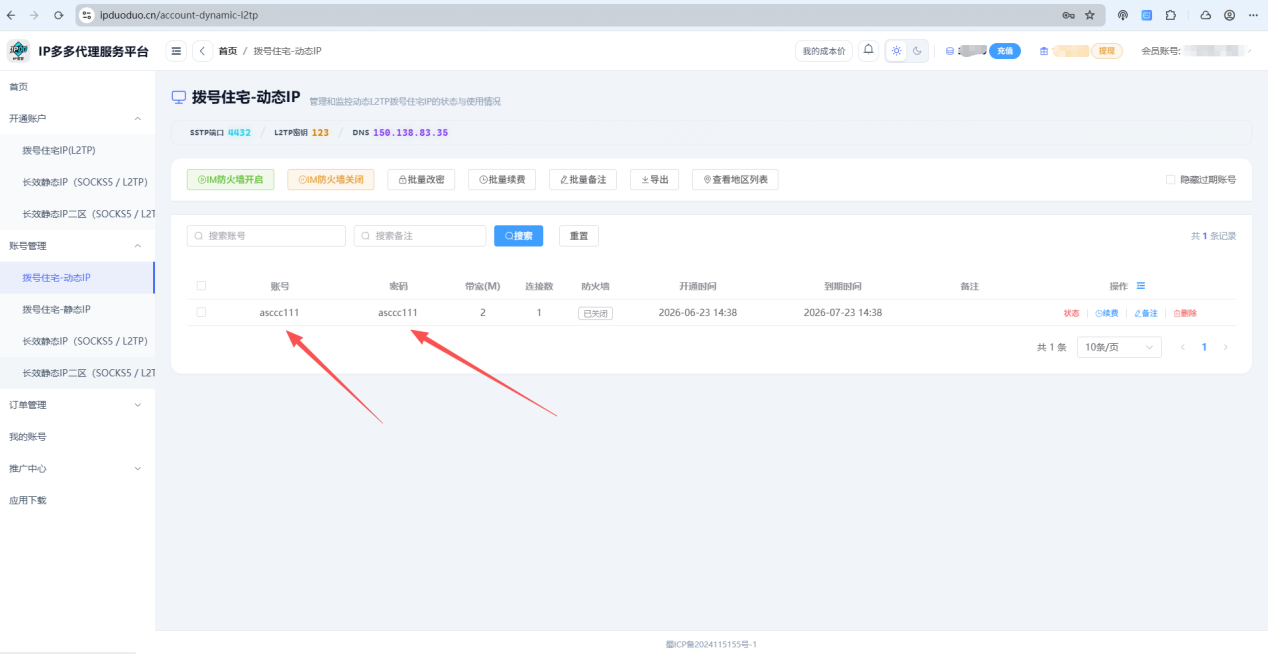Click the browser back arrow
Image resolution: width=1268 pixels, height=654 pixels.
(x=11, y=15)
